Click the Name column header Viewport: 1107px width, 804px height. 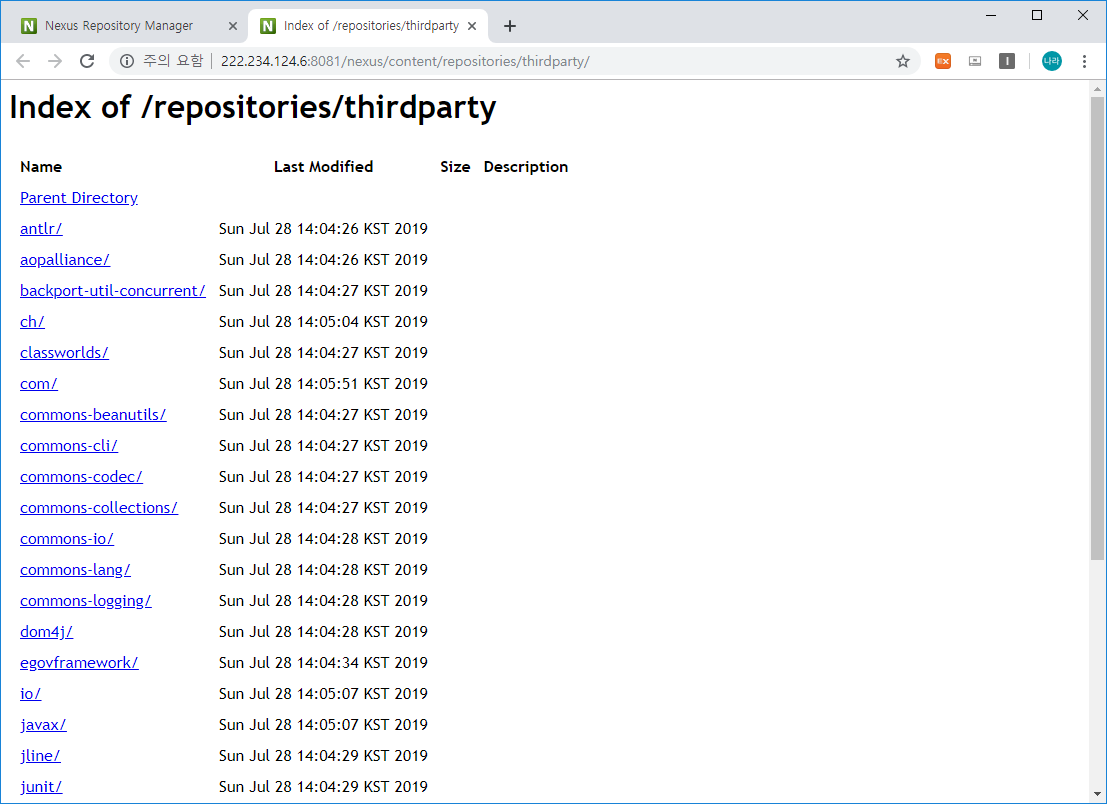tap(41, 167)
